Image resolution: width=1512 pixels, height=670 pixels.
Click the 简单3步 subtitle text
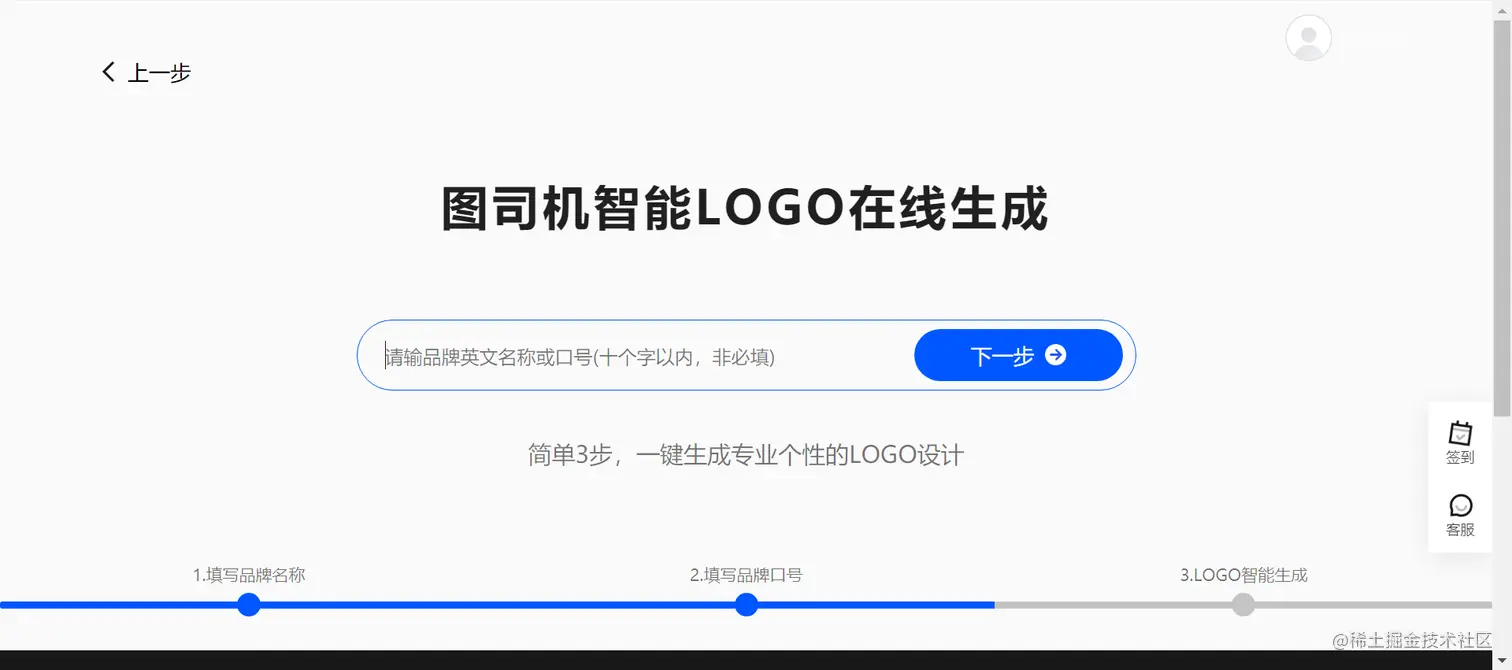(746, 455)
